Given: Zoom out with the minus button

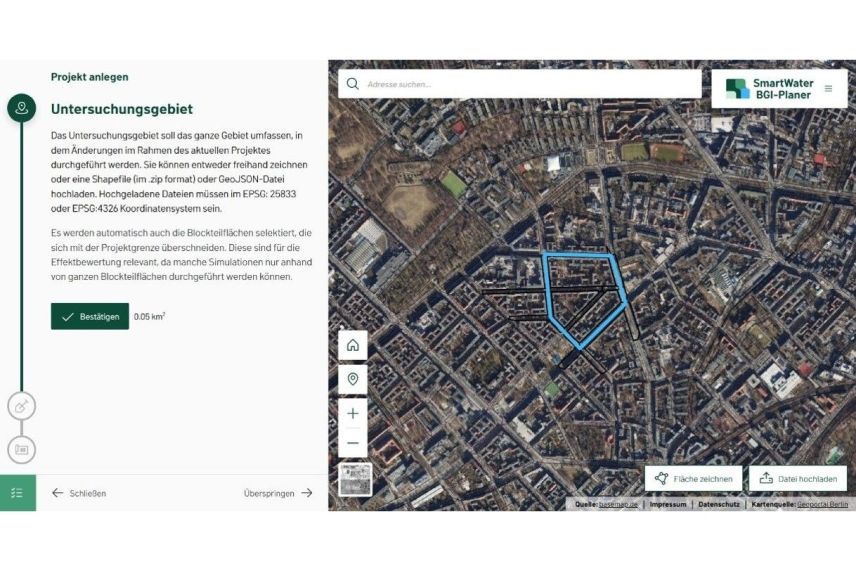Looking at the screenshot, I should coord(353,443).
